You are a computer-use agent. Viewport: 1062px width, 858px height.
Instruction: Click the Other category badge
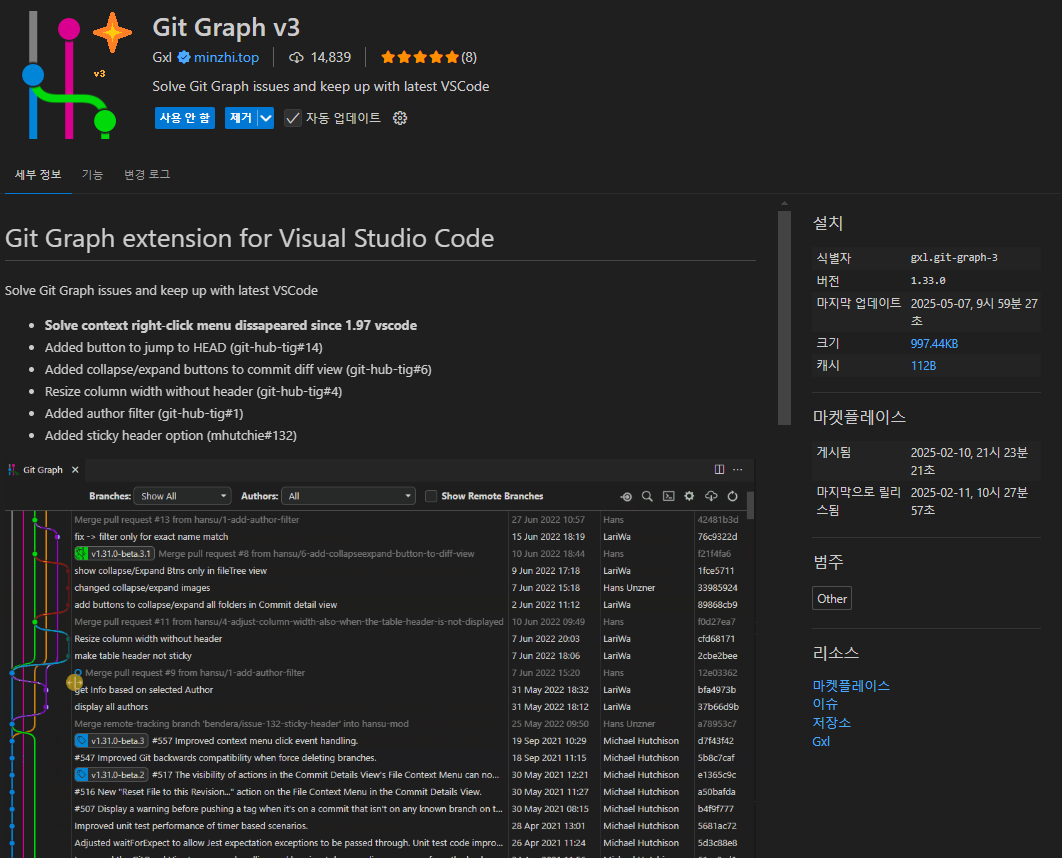[832, 599]
